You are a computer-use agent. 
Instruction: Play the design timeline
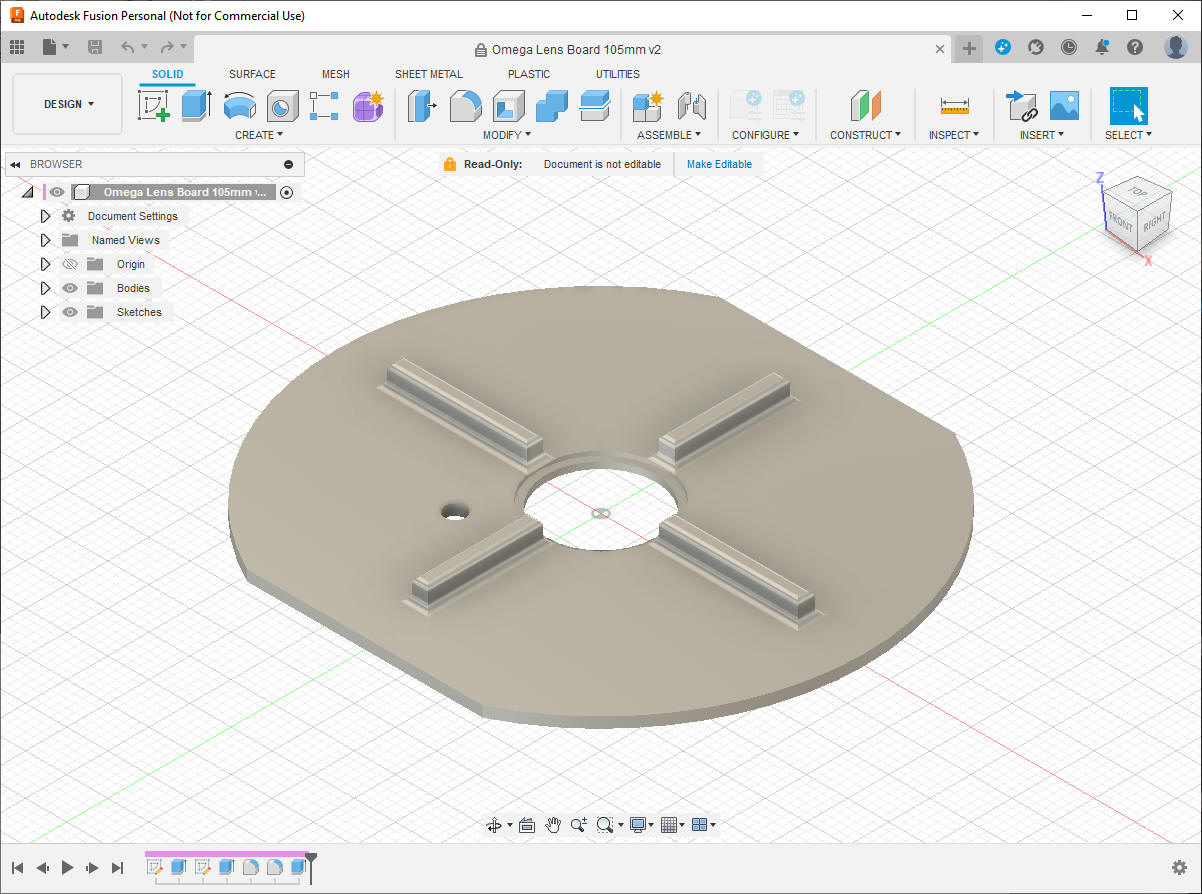(x=68, y=868)
